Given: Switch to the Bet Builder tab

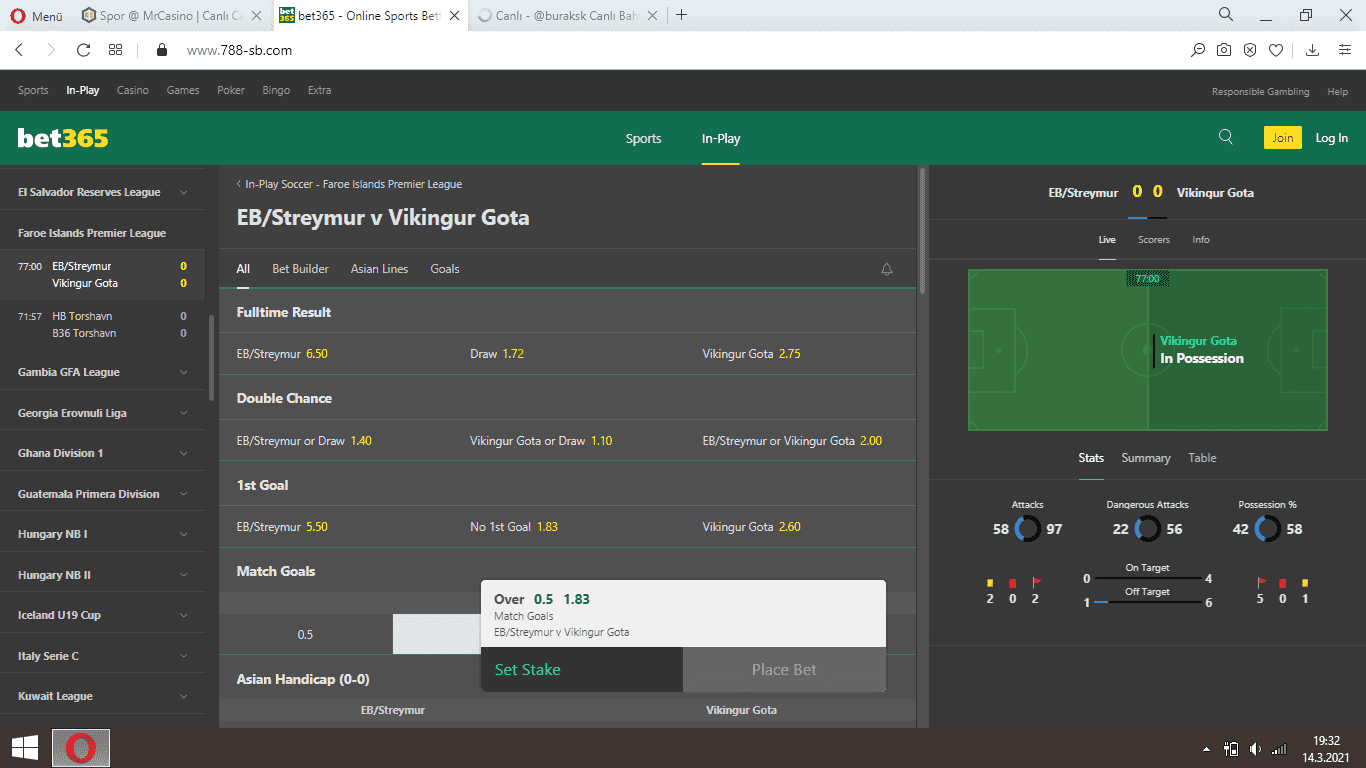Looking at the screenshot, I should [x=301, y=269].
